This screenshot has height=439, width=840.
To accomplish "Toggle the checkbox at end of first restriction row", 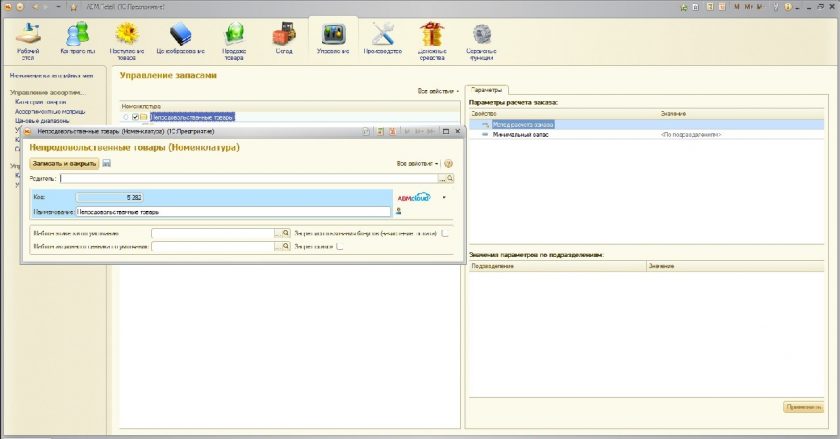I will coord(445,233).
